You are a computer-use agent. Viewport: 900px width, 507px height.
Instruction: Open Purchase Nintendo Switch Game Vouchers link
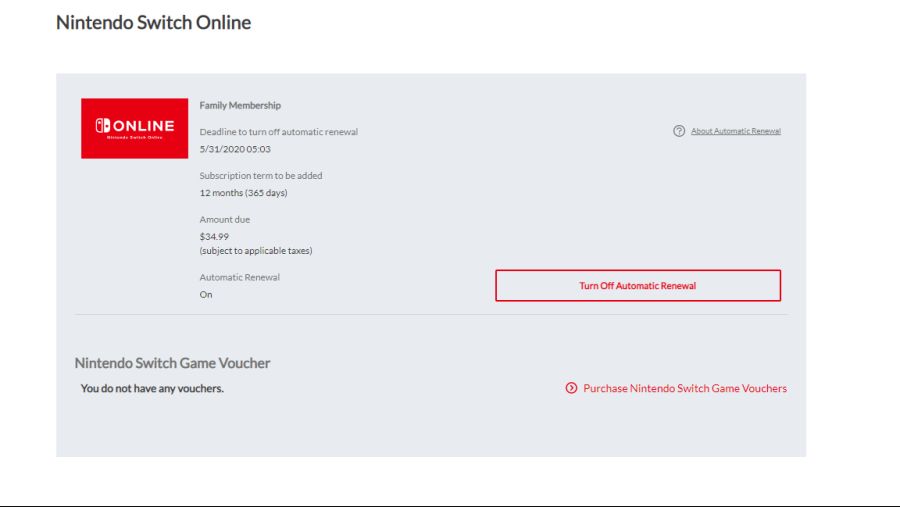pyautogui.click(x=685, y=388)
